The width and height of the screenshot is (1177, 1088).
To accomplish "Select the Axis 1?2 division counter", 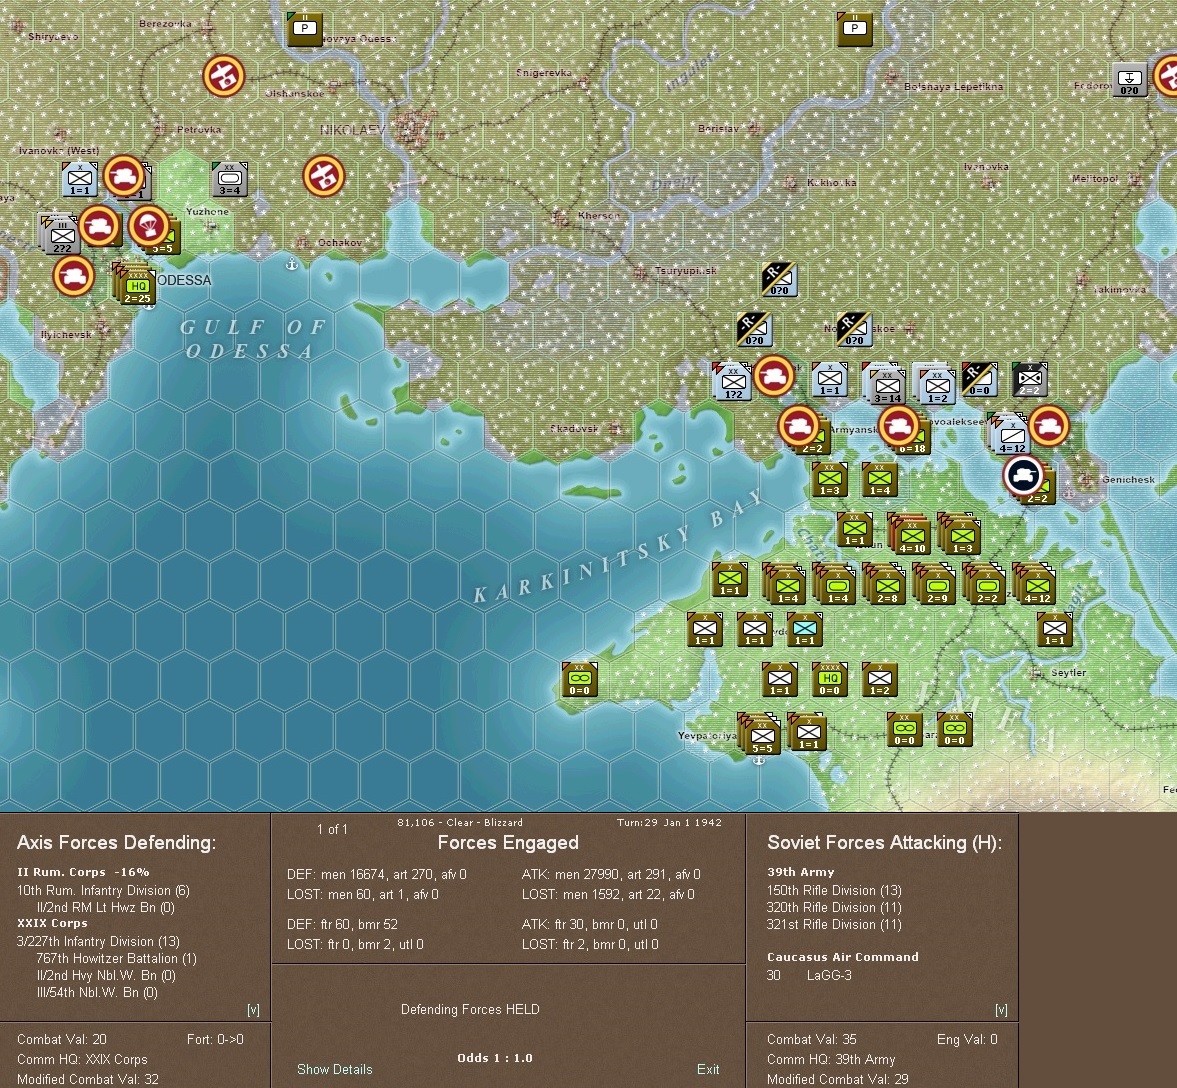I will pos(733,382).
